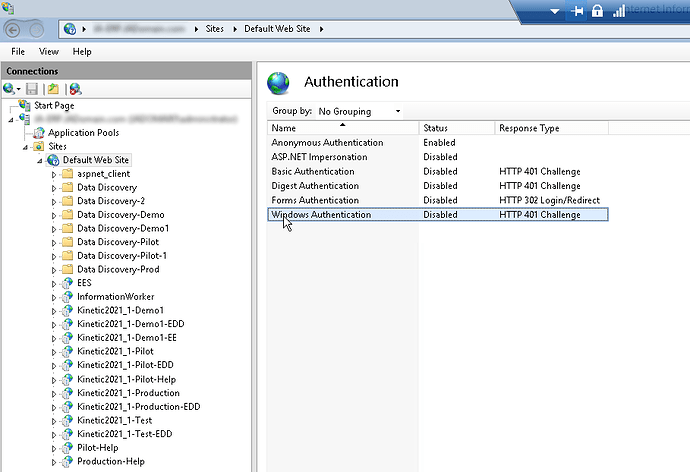The height and width of the screenshot is (472, 690).
Task: Select the Anonymous Authentication row
Action: (437, 143)
